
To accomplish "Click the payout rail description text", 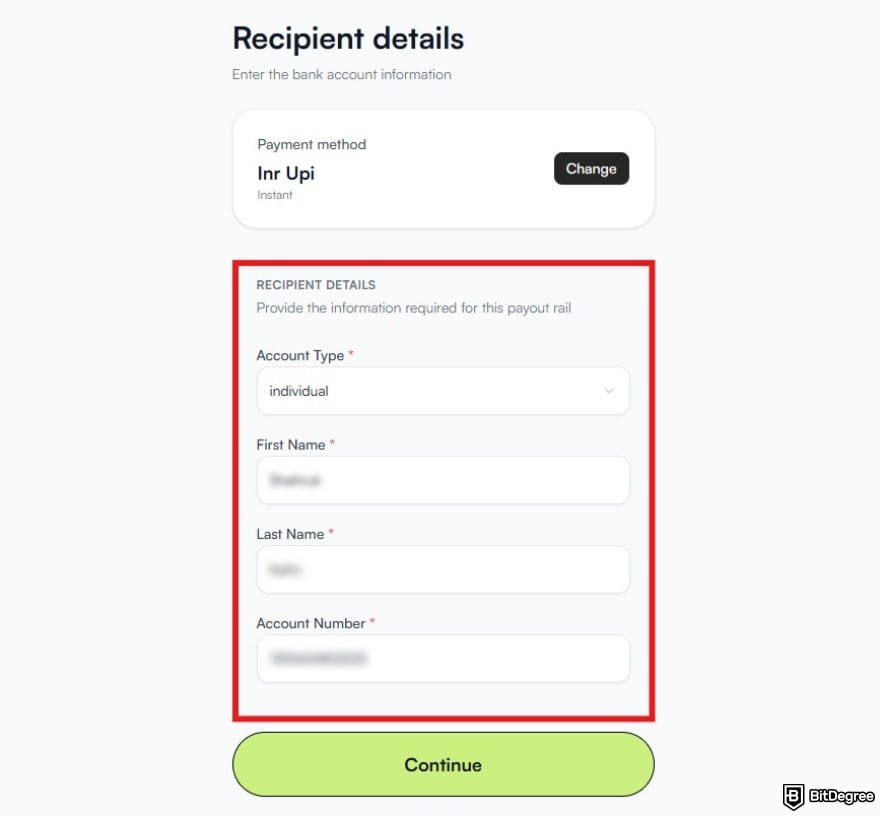I will tap(414, 308).
